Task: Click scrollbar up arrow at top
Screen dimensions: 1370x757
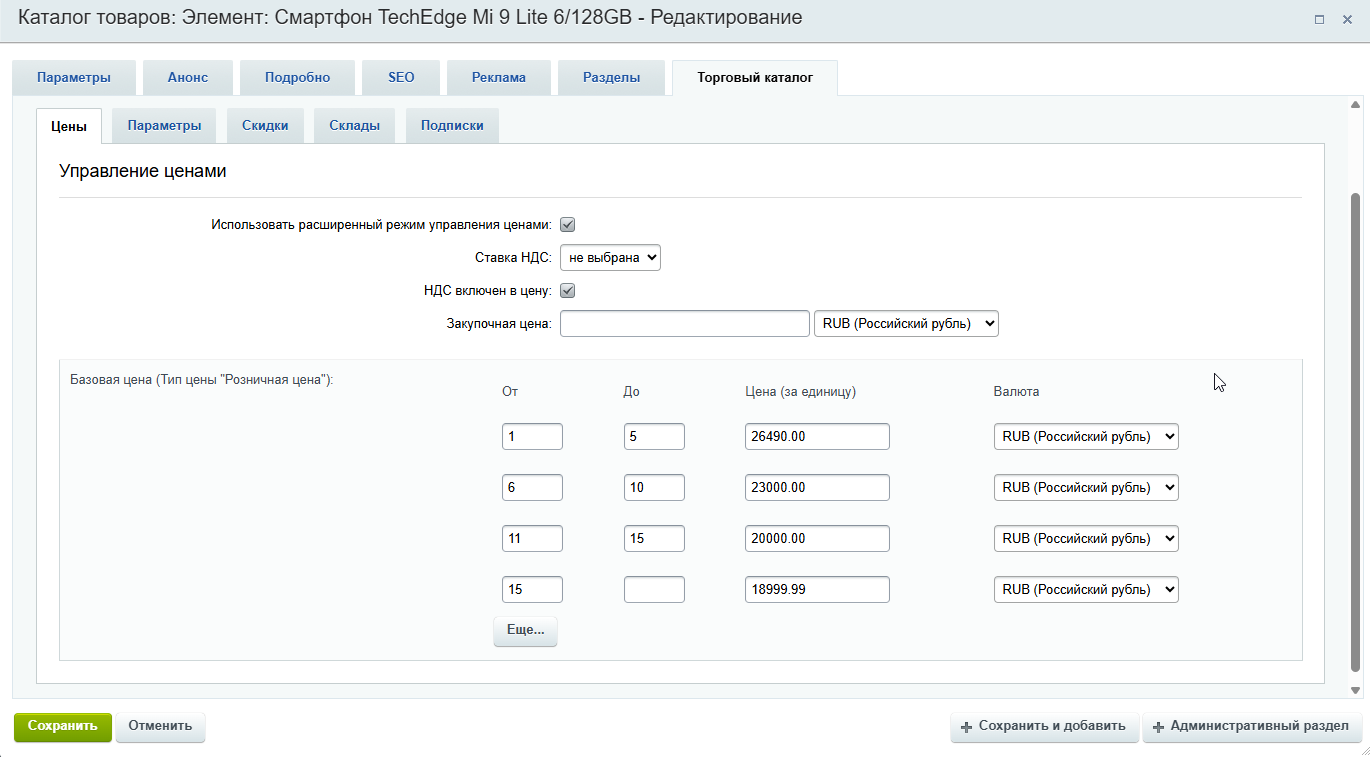Action: (1355, 104)
